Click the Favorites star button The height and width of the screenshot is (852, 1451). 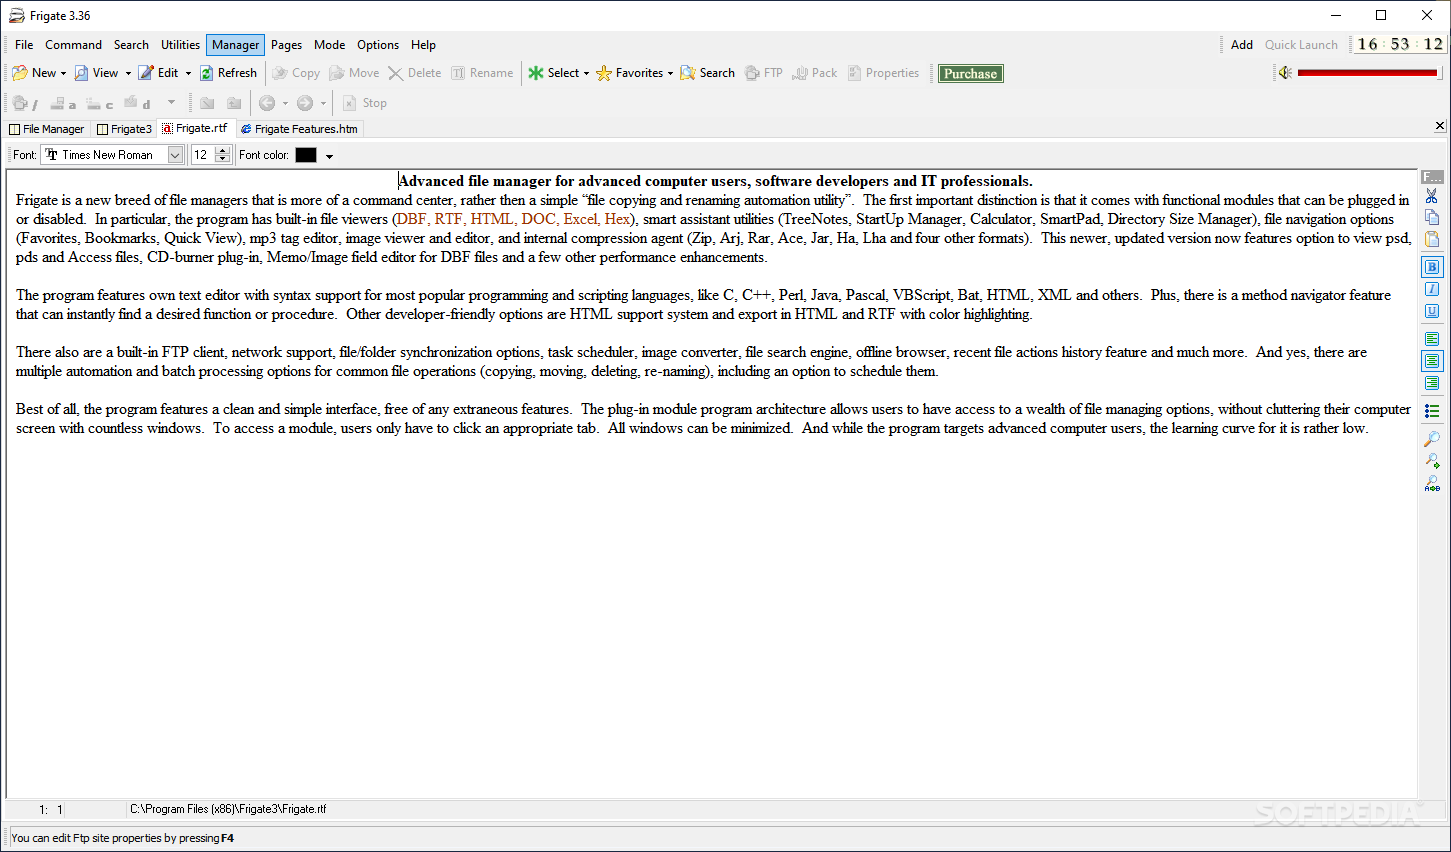pos(630,73)
